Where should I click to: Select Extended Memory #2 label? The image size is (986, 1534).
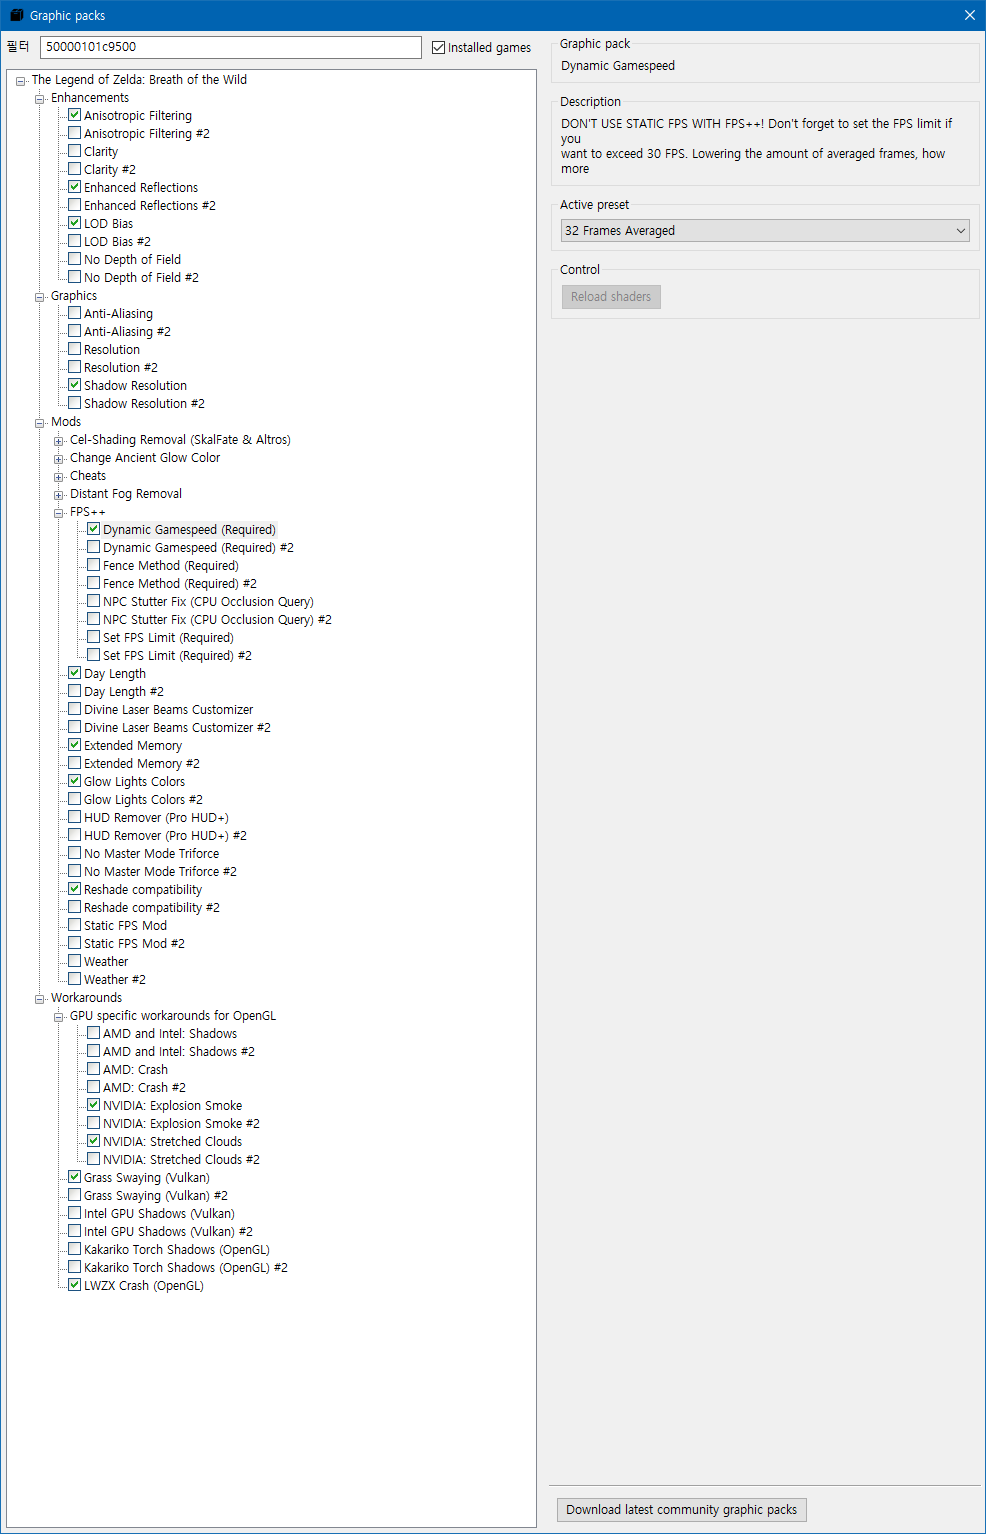141,764
